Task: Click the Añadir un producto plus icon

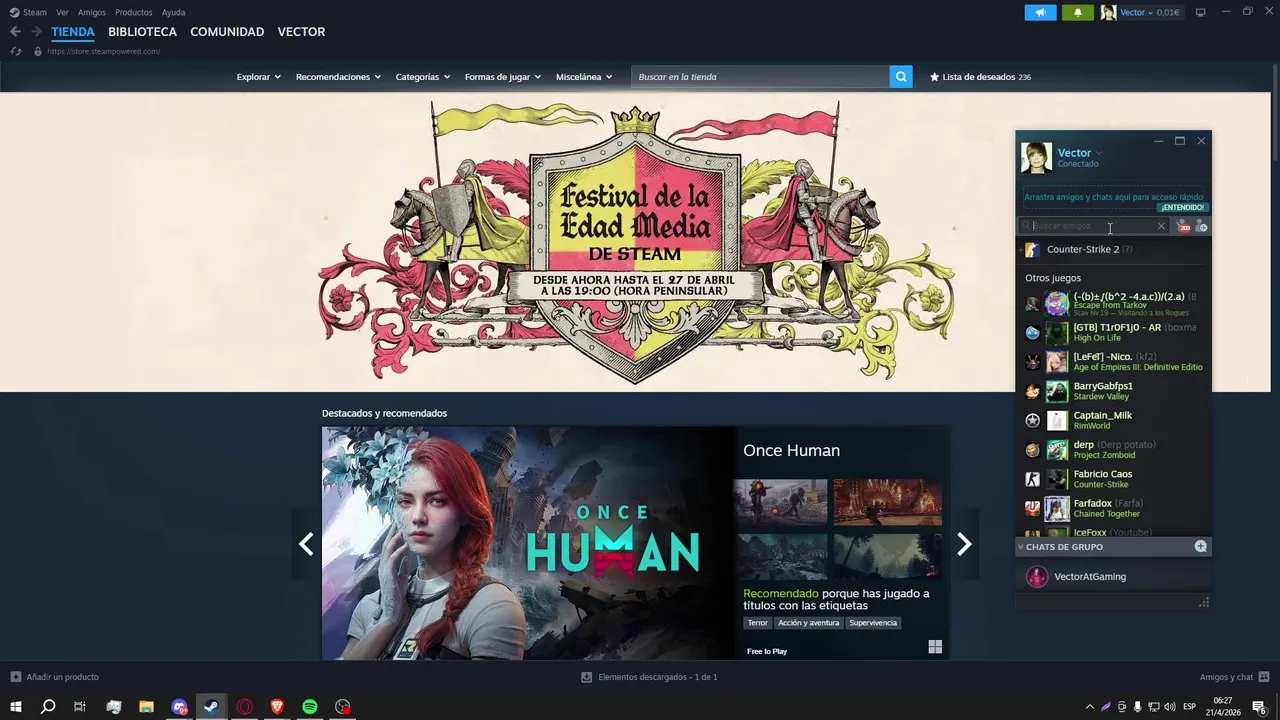Action: tap(15, 677)
